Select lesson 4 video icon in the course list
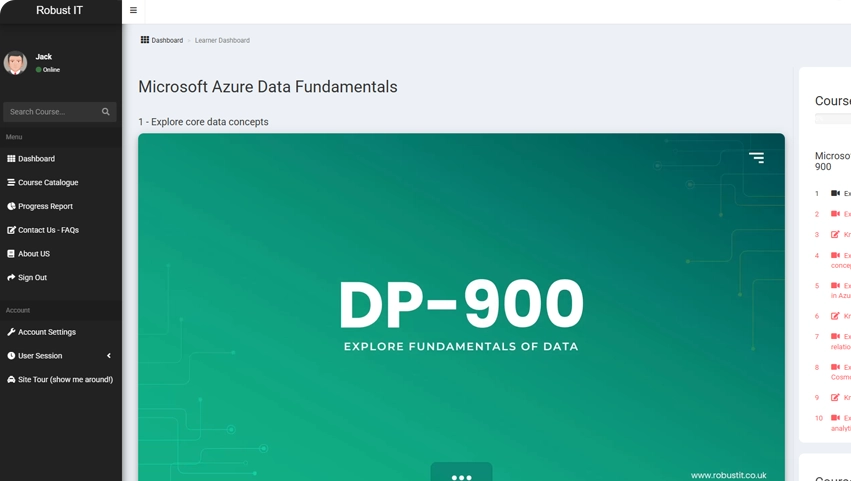 pyautogui.click(x=835, y=255)
